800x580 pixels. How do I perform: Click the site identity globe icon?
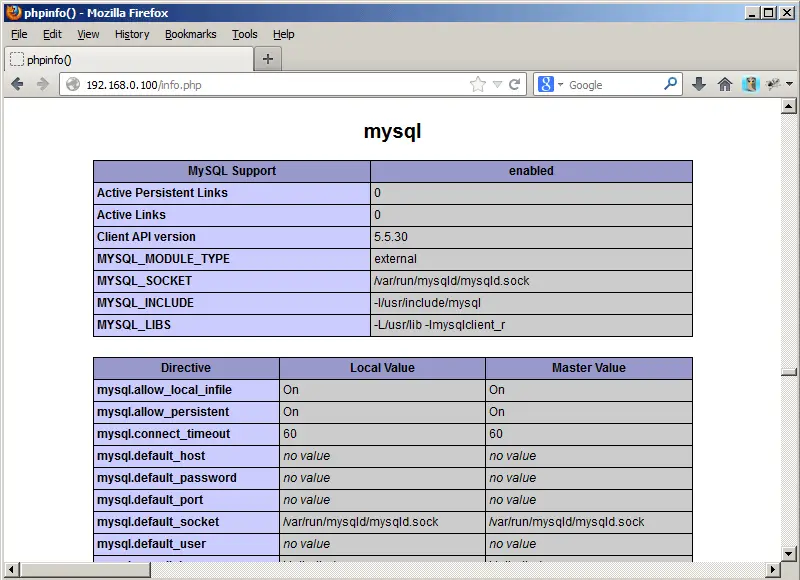tap(73, 84)
